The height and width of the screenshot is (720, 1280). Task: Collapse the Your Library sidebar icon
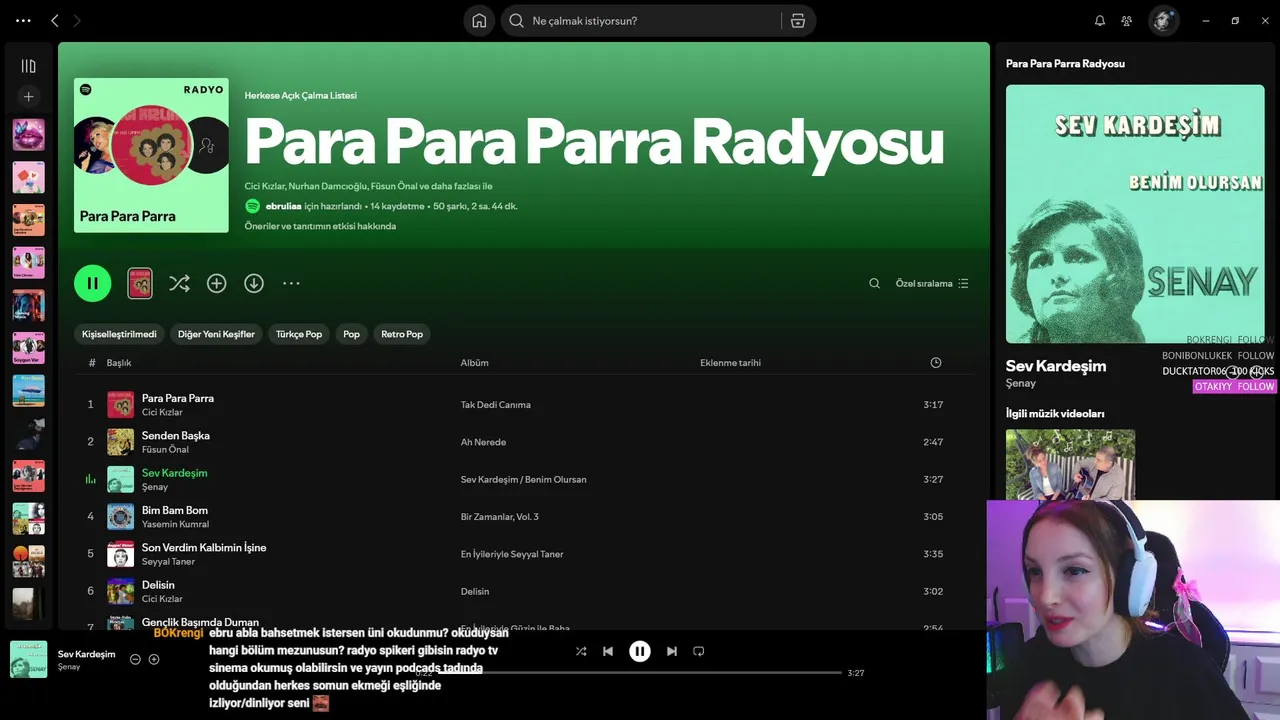[28, 66]
